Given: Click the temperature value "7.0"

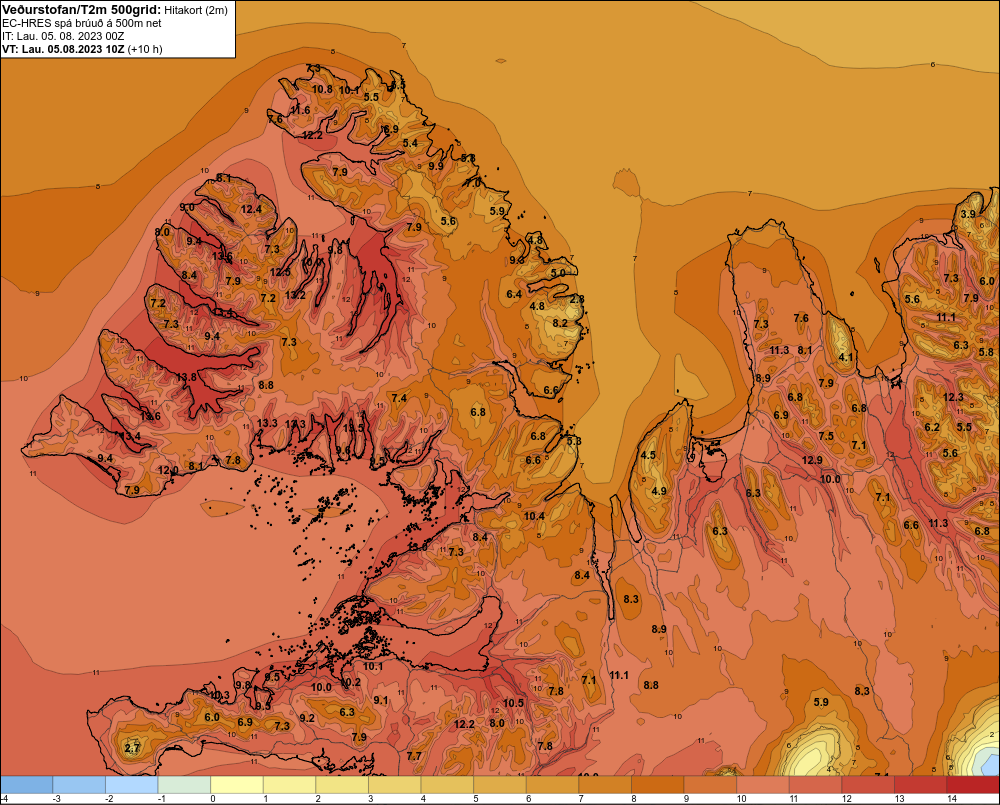Looking at the screenshot, I should point(473,183).
